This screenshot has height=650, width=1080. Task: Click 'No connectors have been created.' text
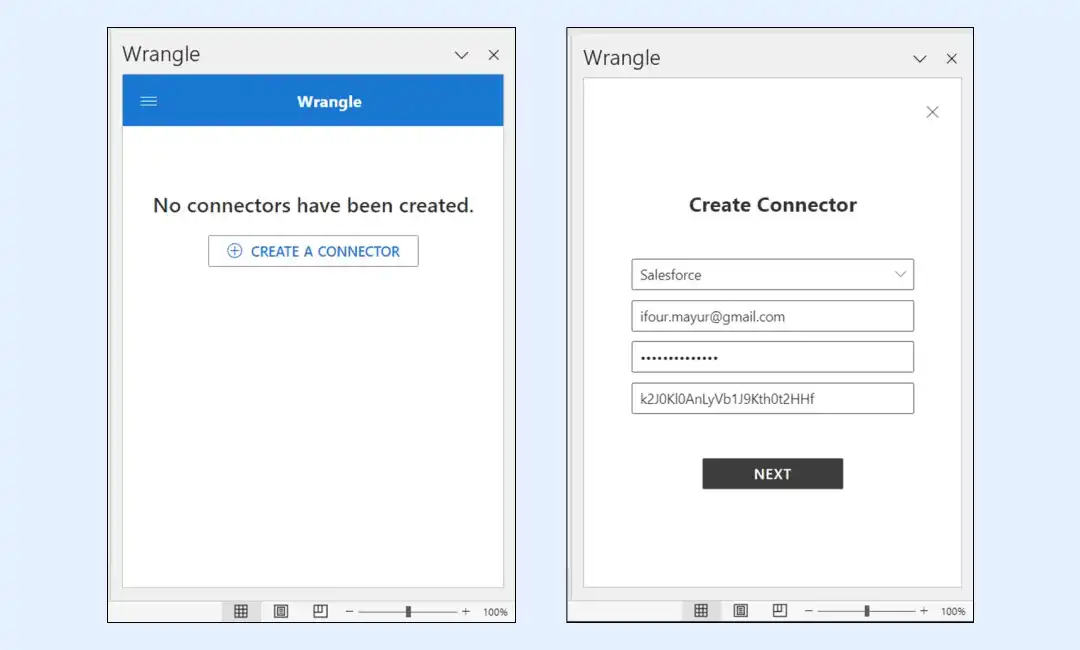[x=313, y=205]
